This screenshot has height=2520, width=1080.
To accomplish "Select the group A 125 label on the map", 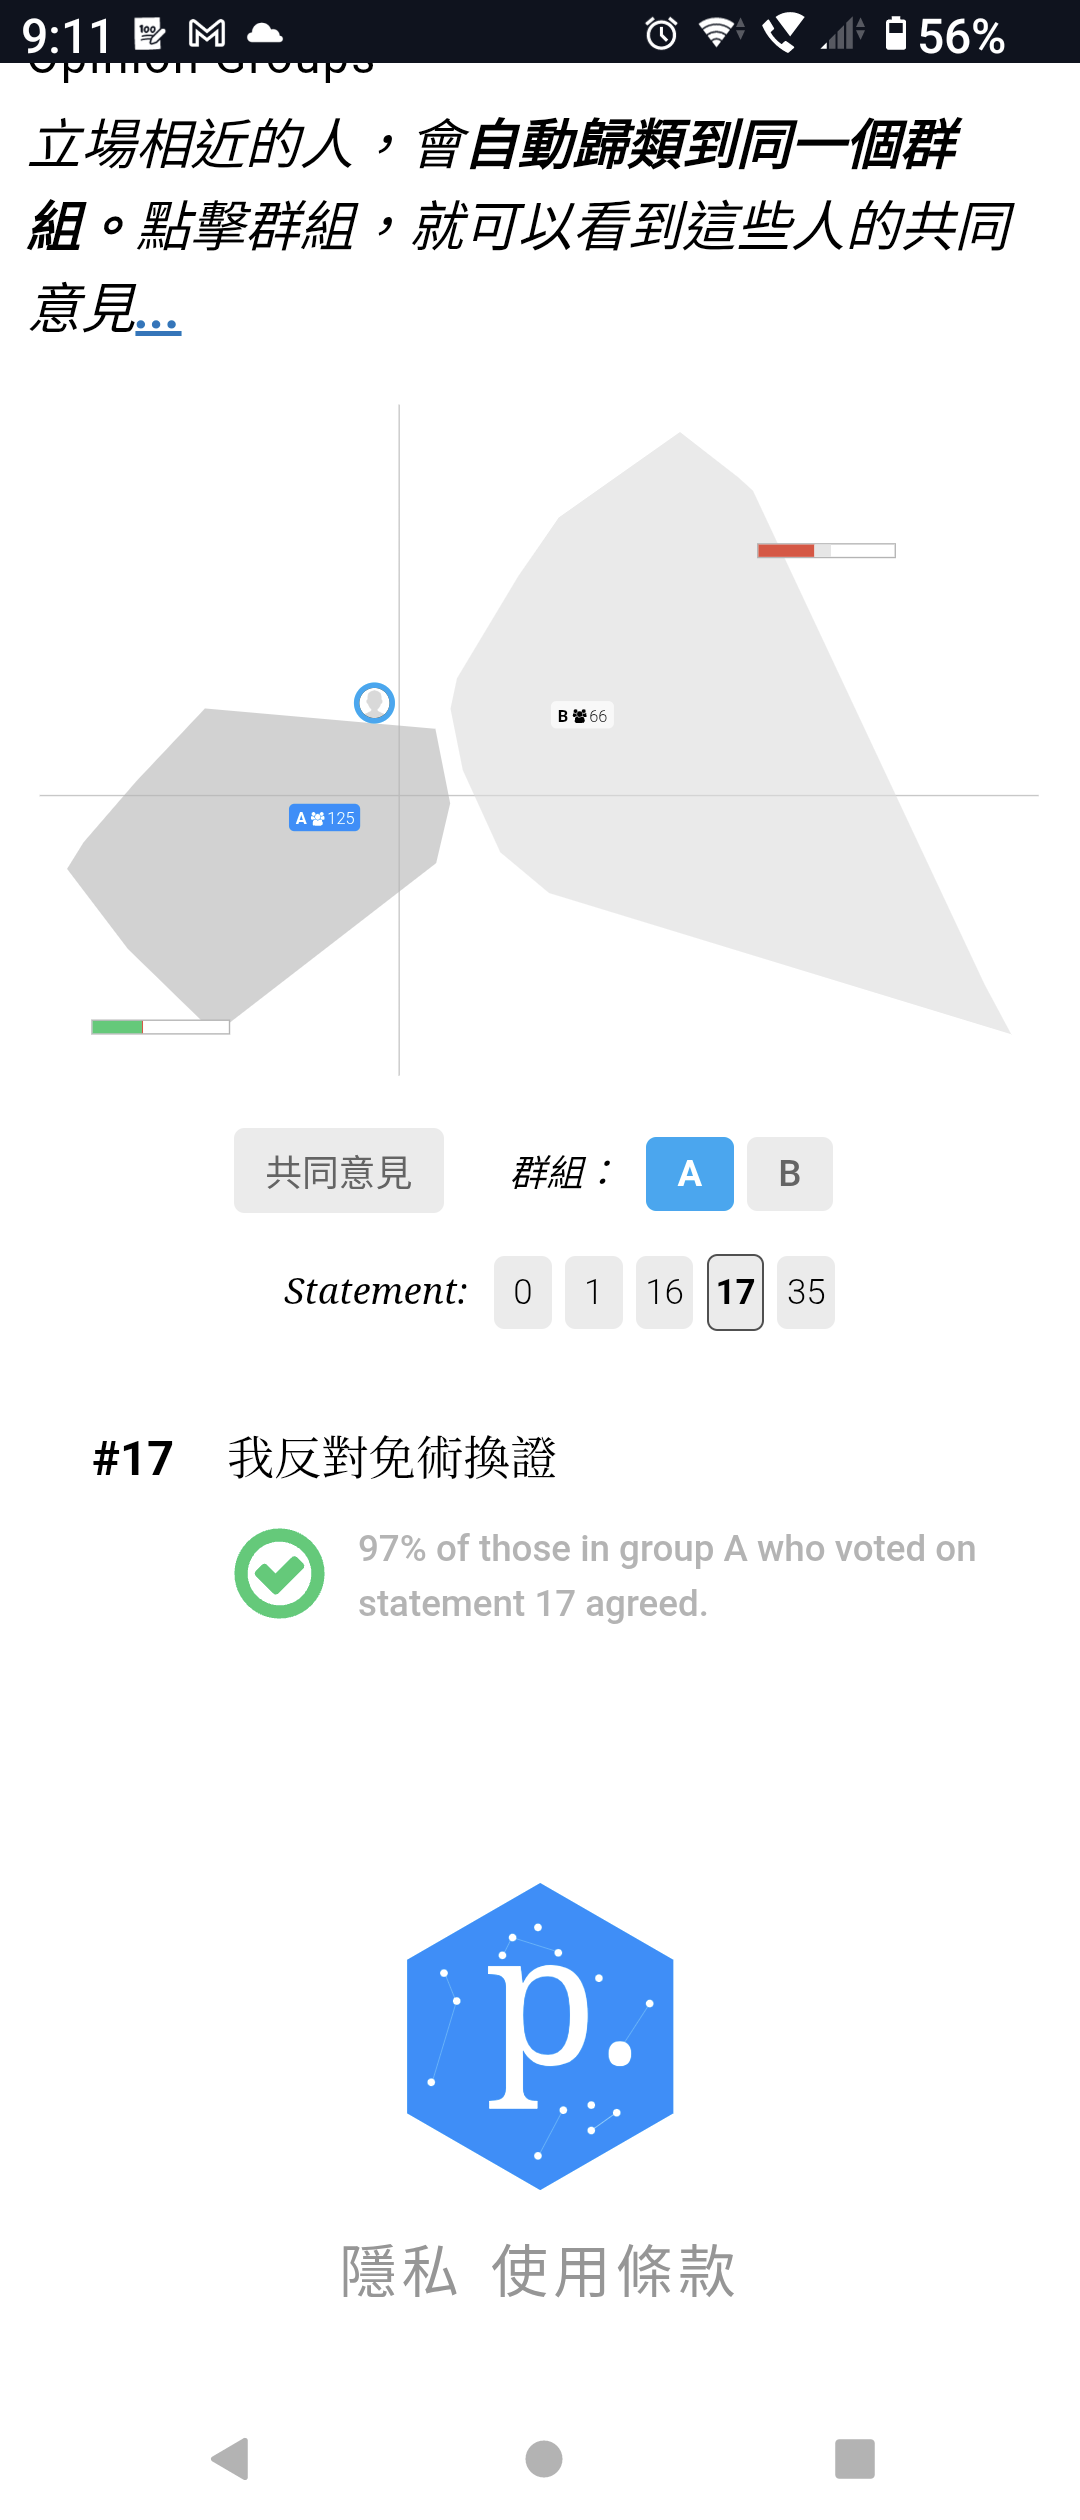I will tap(325, 818).
